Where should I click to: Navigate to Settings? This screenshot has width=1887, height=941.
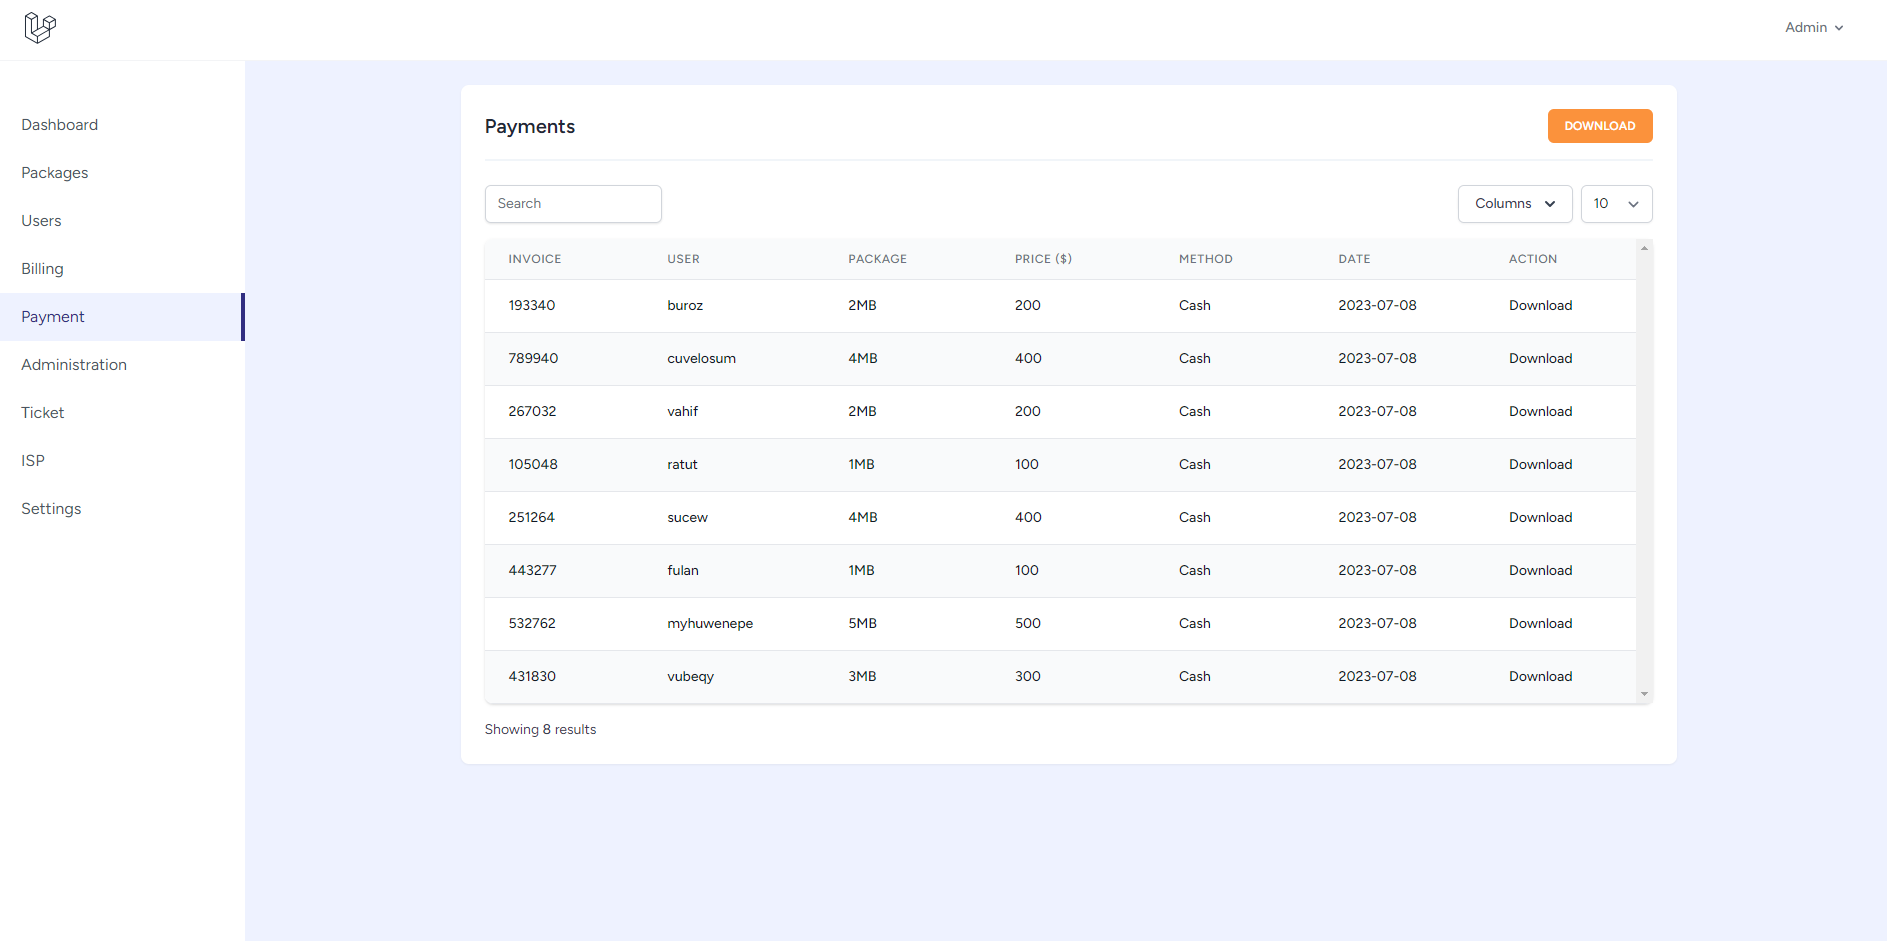click(50, 508)
